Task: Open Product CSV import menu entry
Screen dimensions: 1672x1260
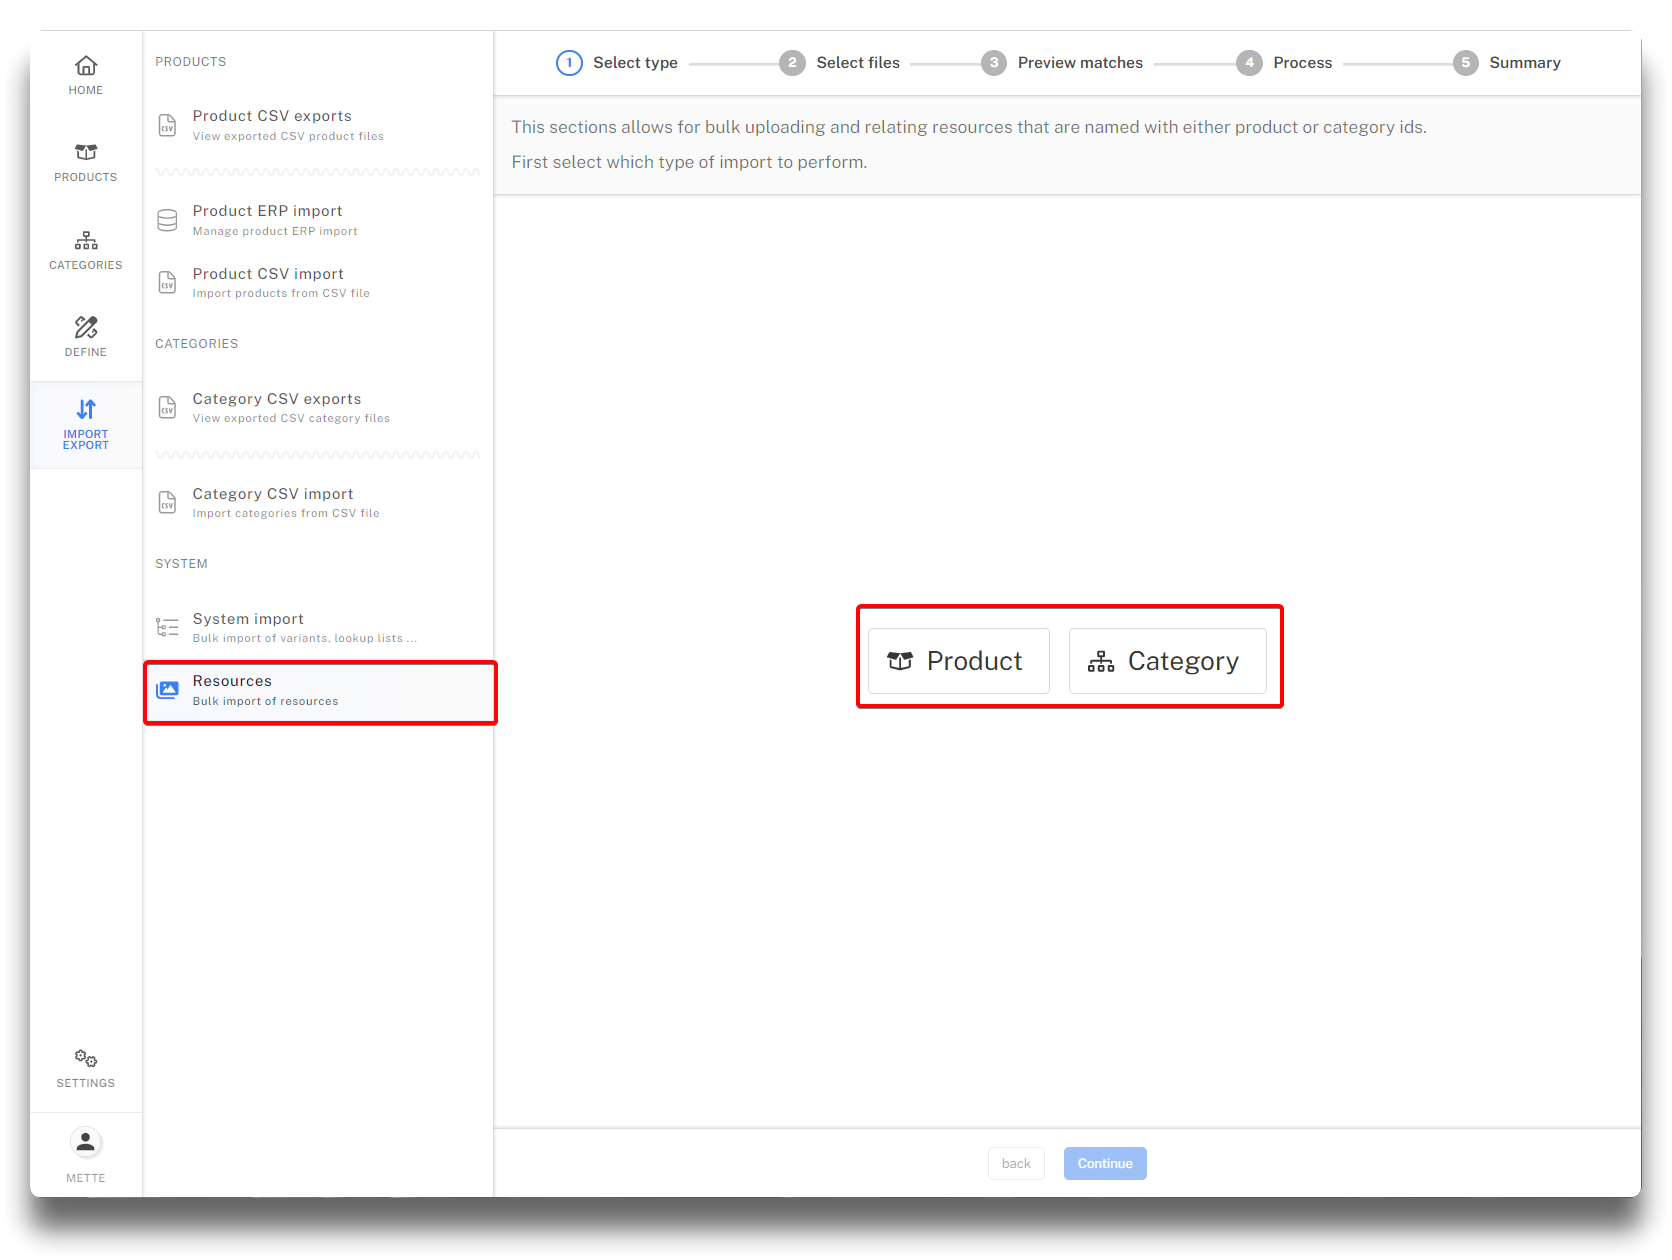Action: pos(268,283)
